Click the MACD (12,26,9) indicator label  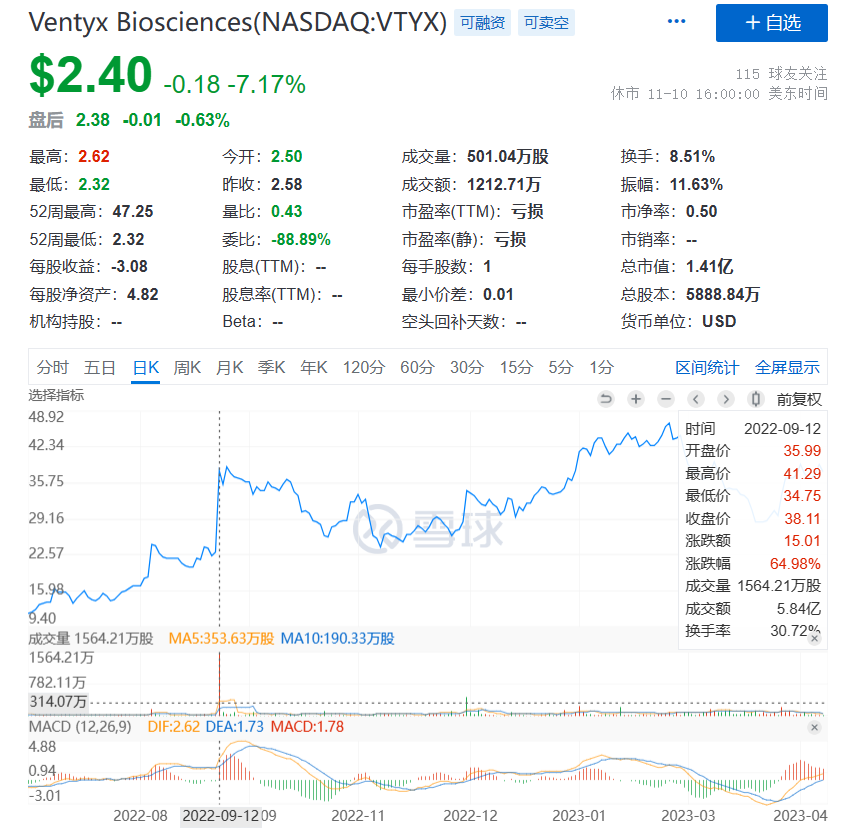80,727
